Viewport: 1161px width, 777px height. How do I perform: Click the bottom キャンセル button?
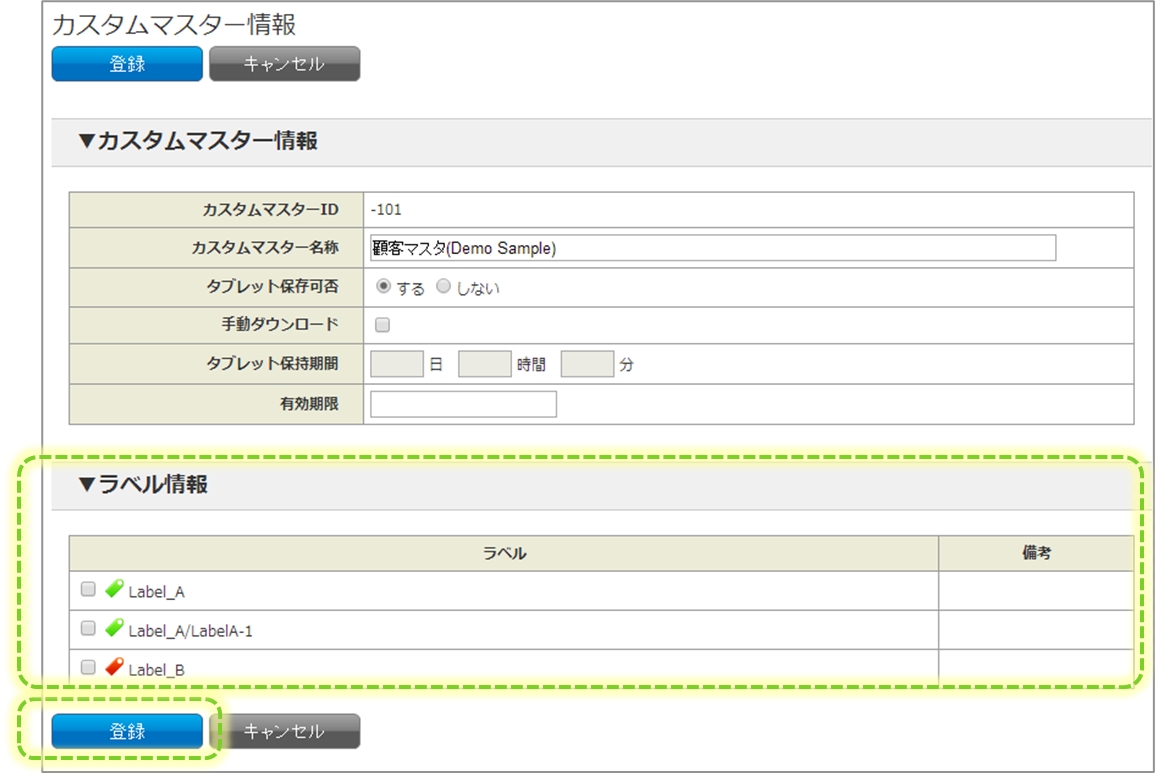click(x=284, y=731)
